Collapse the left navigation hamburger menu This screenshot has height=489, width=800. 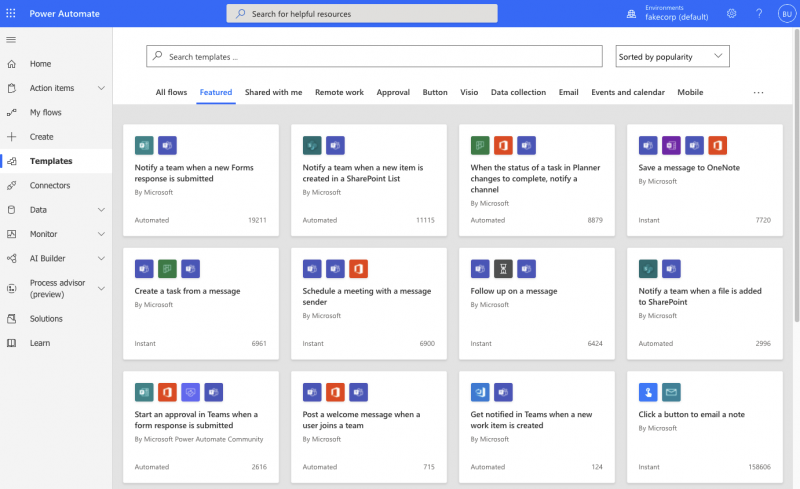11,39
